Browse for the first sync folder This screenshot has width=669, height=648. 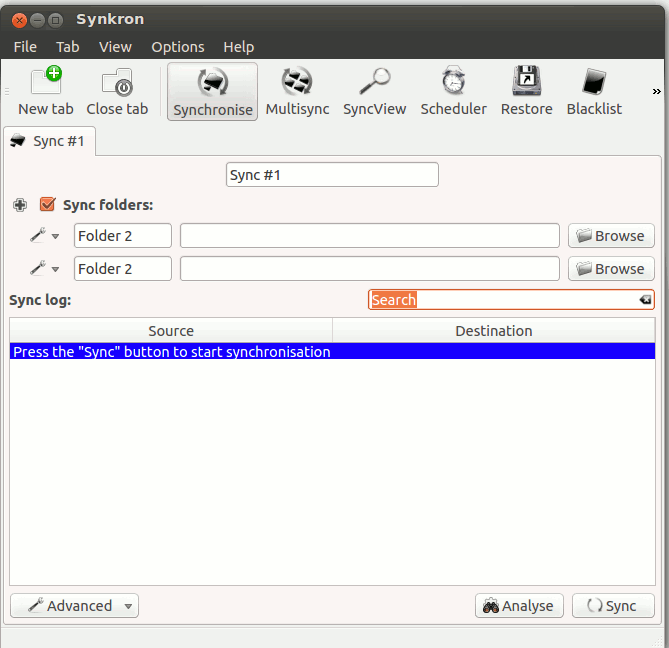tap(611, 235)
